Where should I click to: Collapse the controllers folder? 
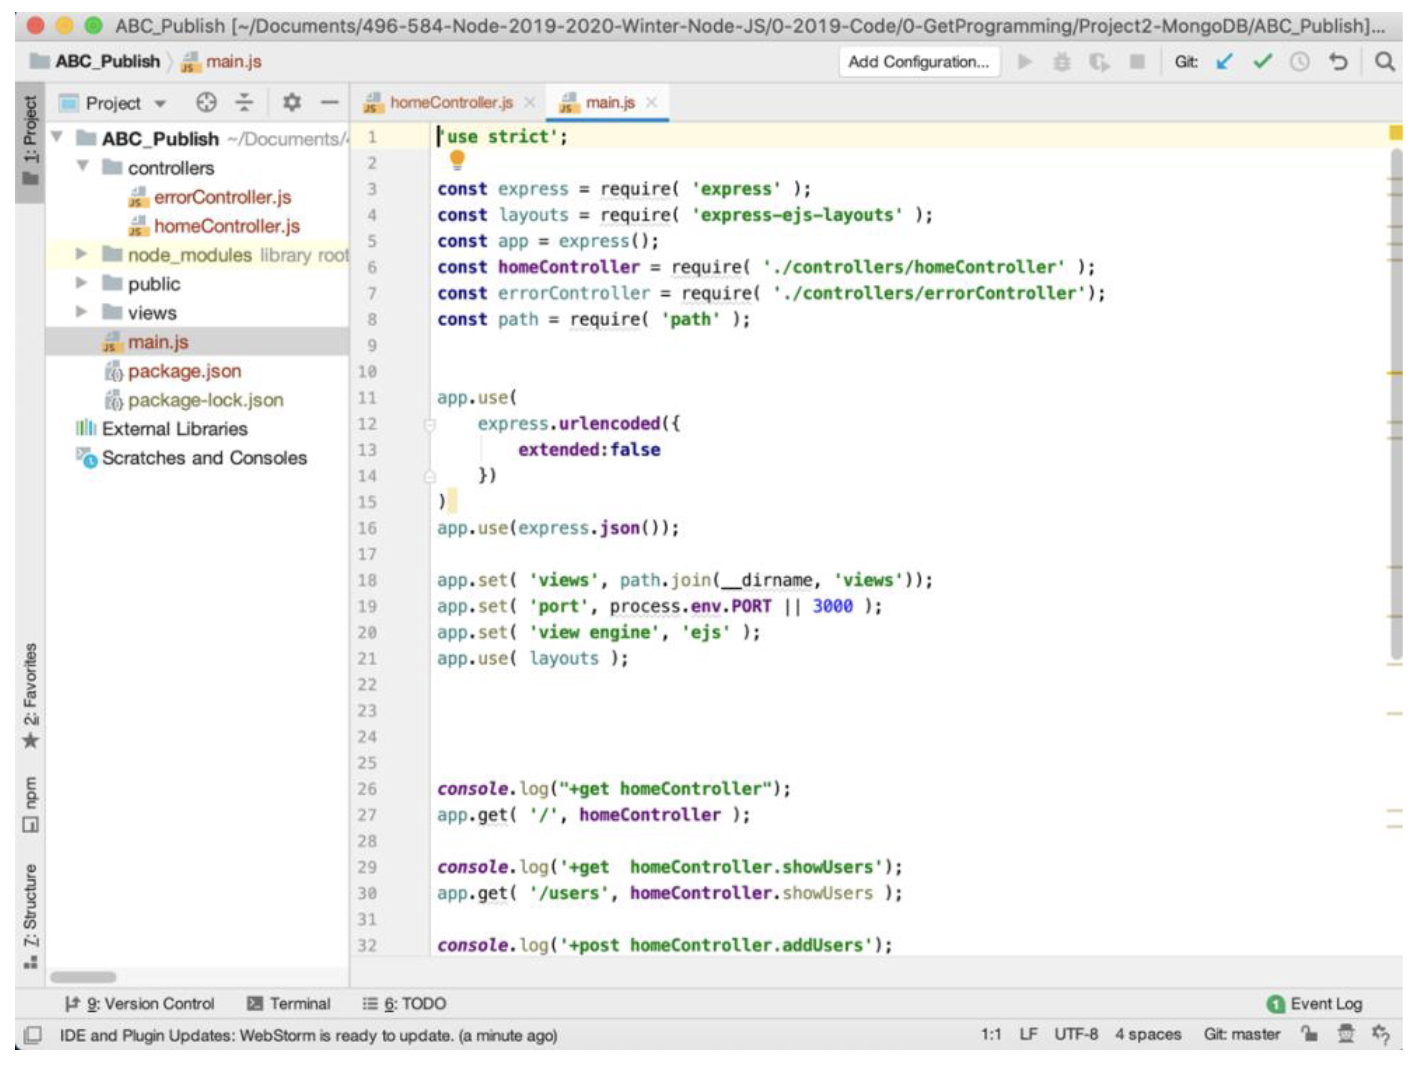tap(82, 167)
